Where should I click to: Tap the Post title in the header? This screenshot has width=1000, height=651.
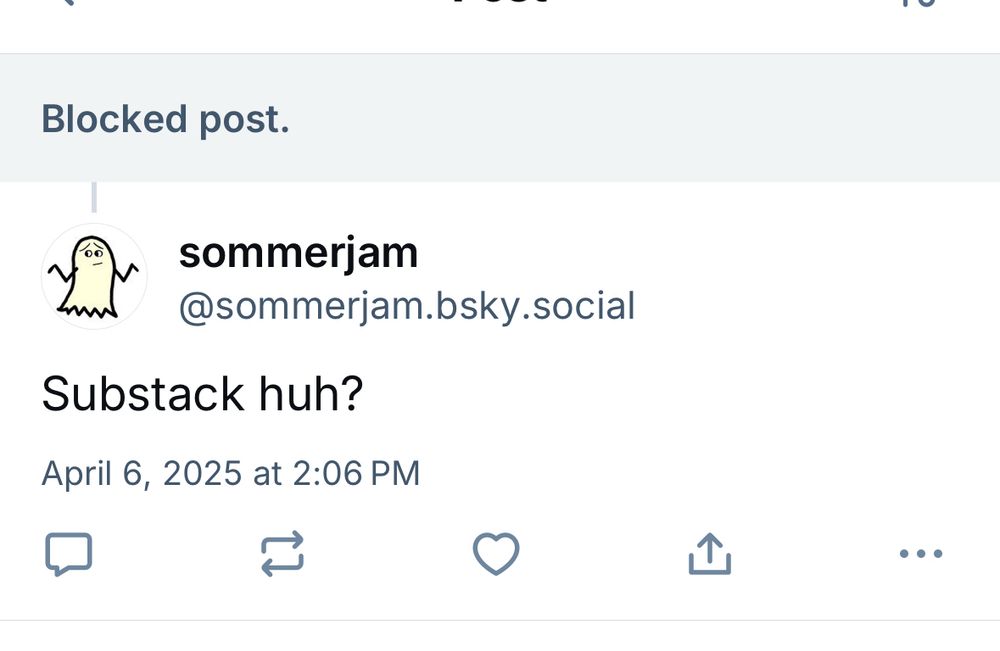[500, 4]
